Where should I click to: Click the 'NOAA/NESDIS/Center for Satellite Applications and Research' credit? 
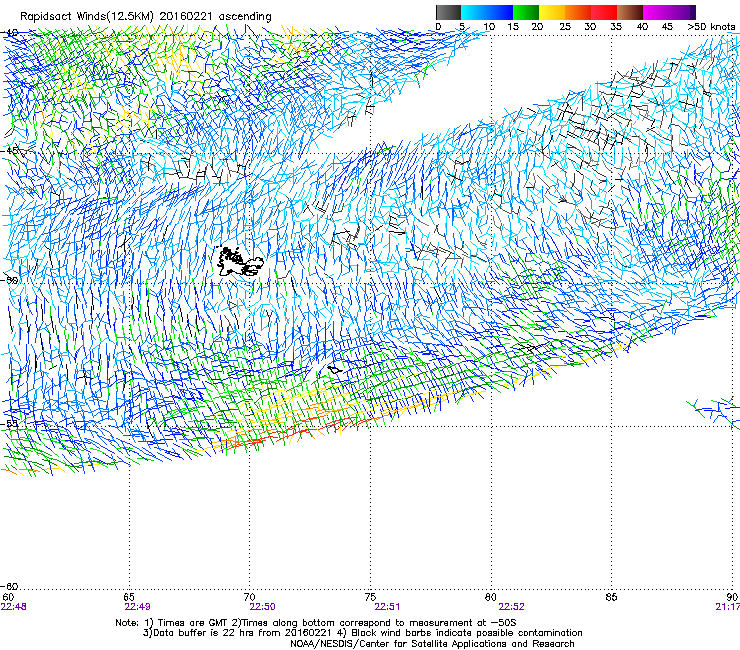tap(432, 644)
